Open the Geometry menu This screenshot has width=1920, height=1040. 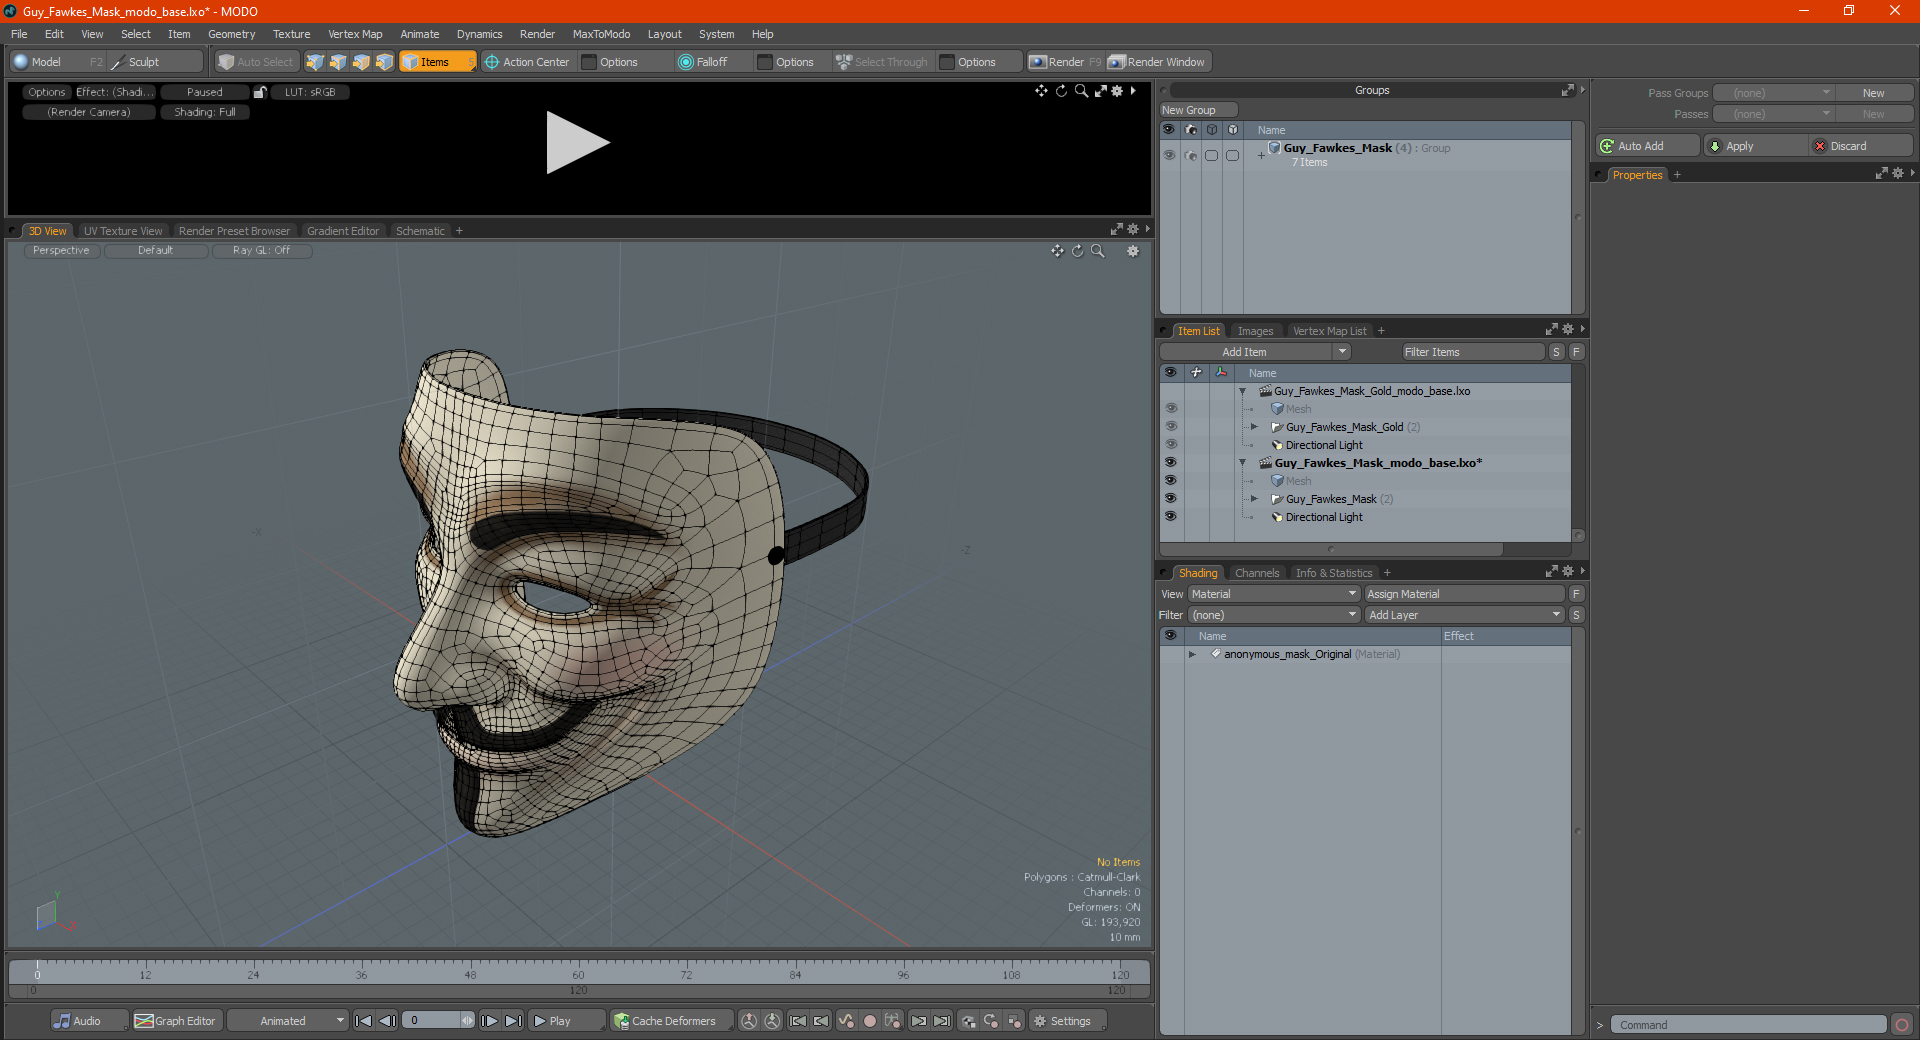point(231,34)
